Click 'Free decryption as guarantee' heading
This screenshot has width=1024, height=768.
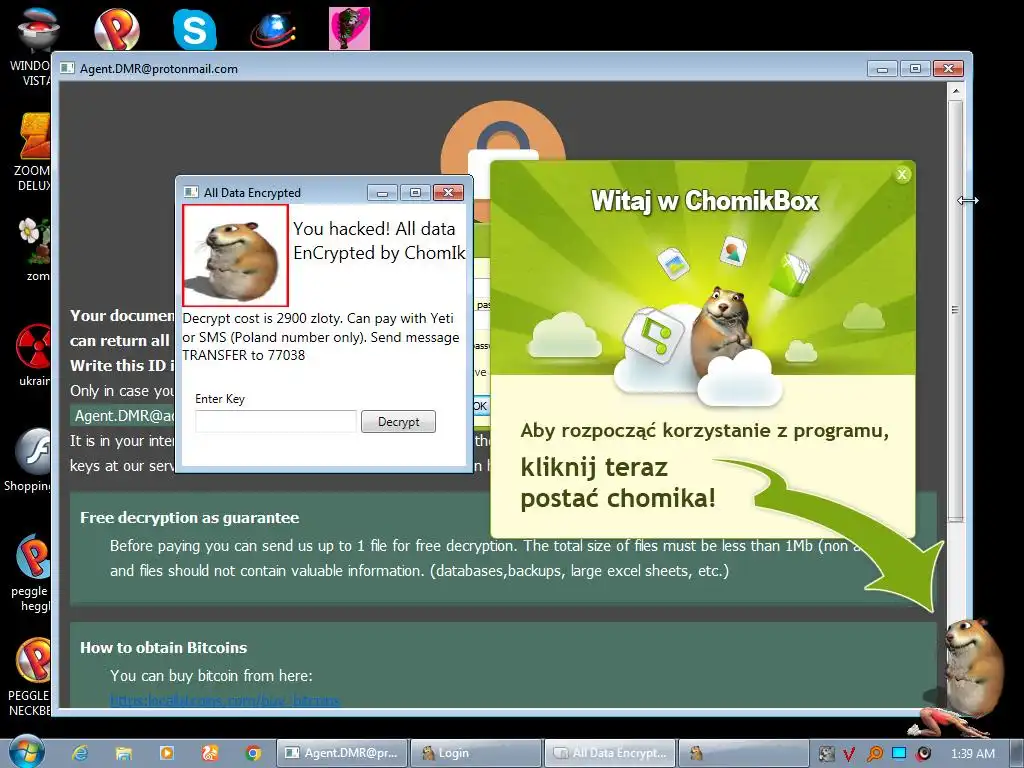click(x=189, y=518)
